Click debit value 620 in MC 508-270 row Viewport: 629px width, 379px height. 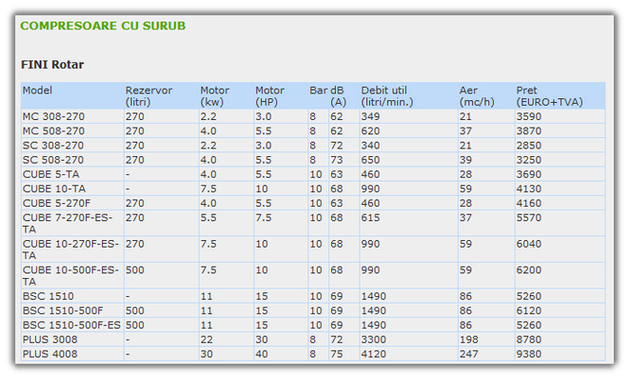(x=370, y=131)
